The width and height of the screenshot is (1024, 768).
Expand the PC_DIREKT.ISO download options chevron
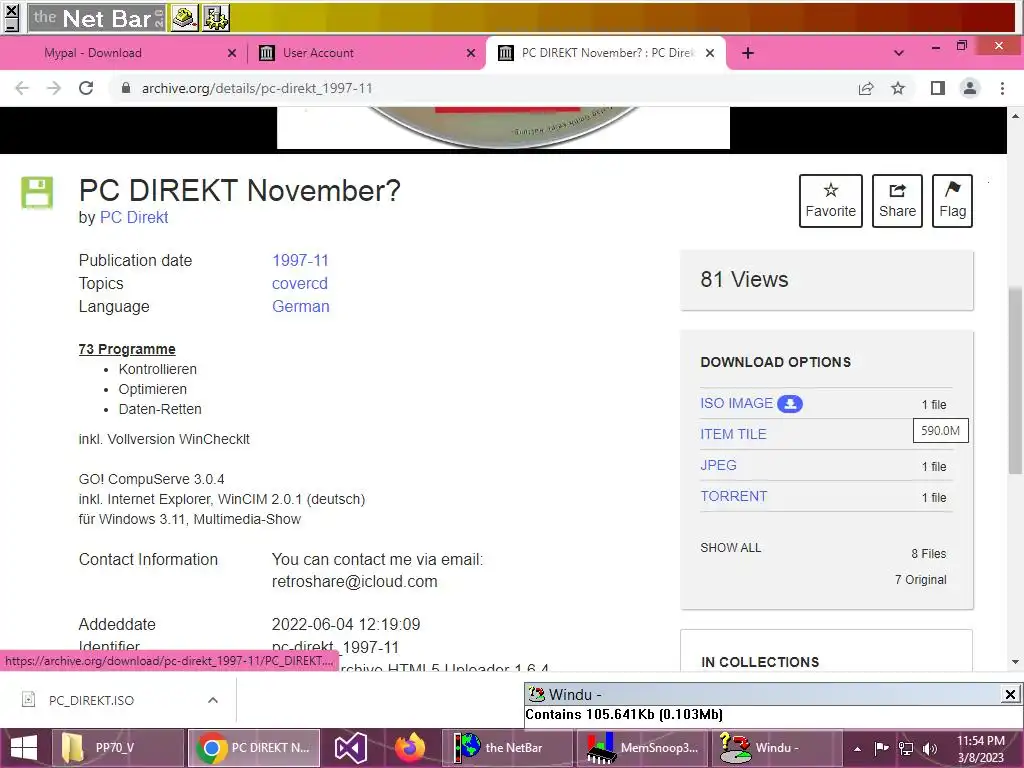coord(213,700)
